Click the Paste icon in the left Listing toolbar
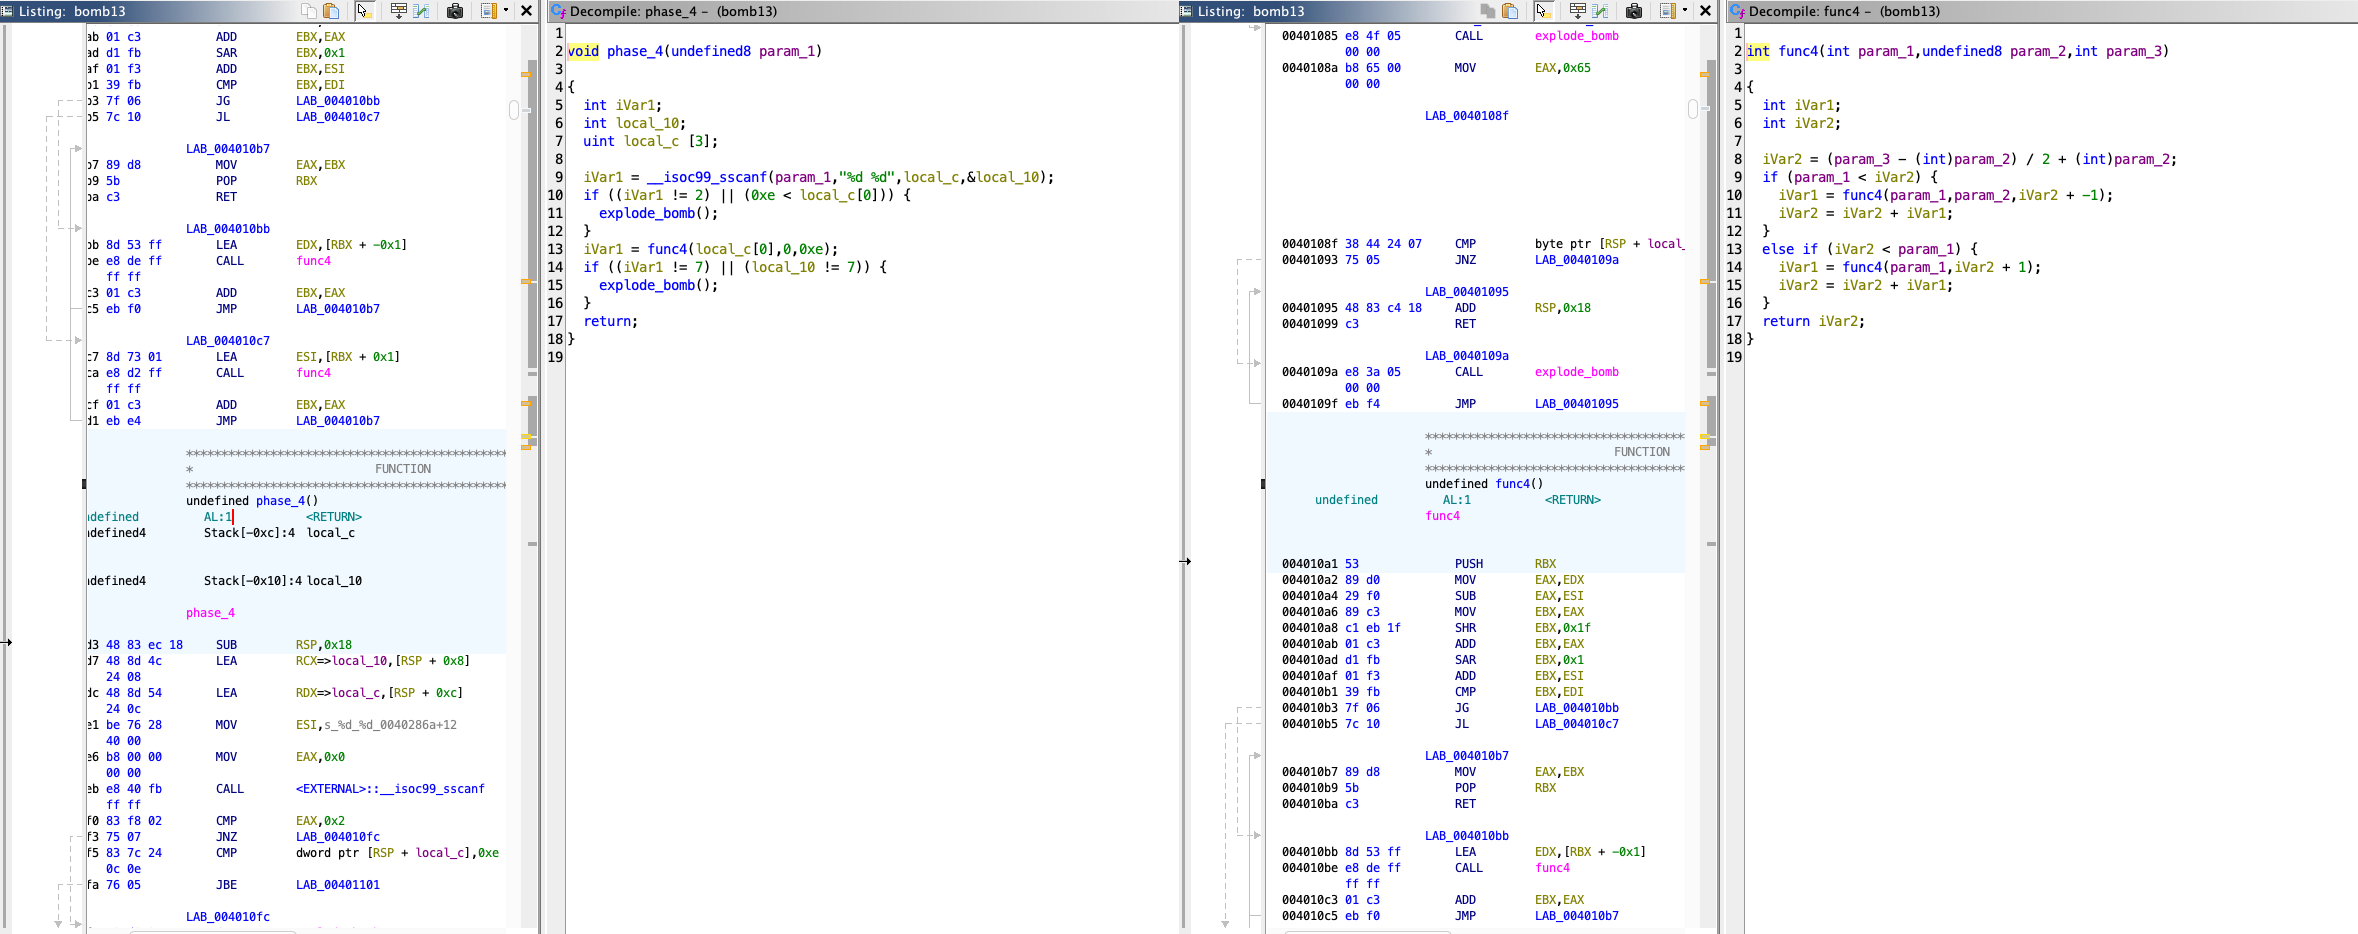Viewport: 2358px width, 934px height. click(x=331, y=11)
